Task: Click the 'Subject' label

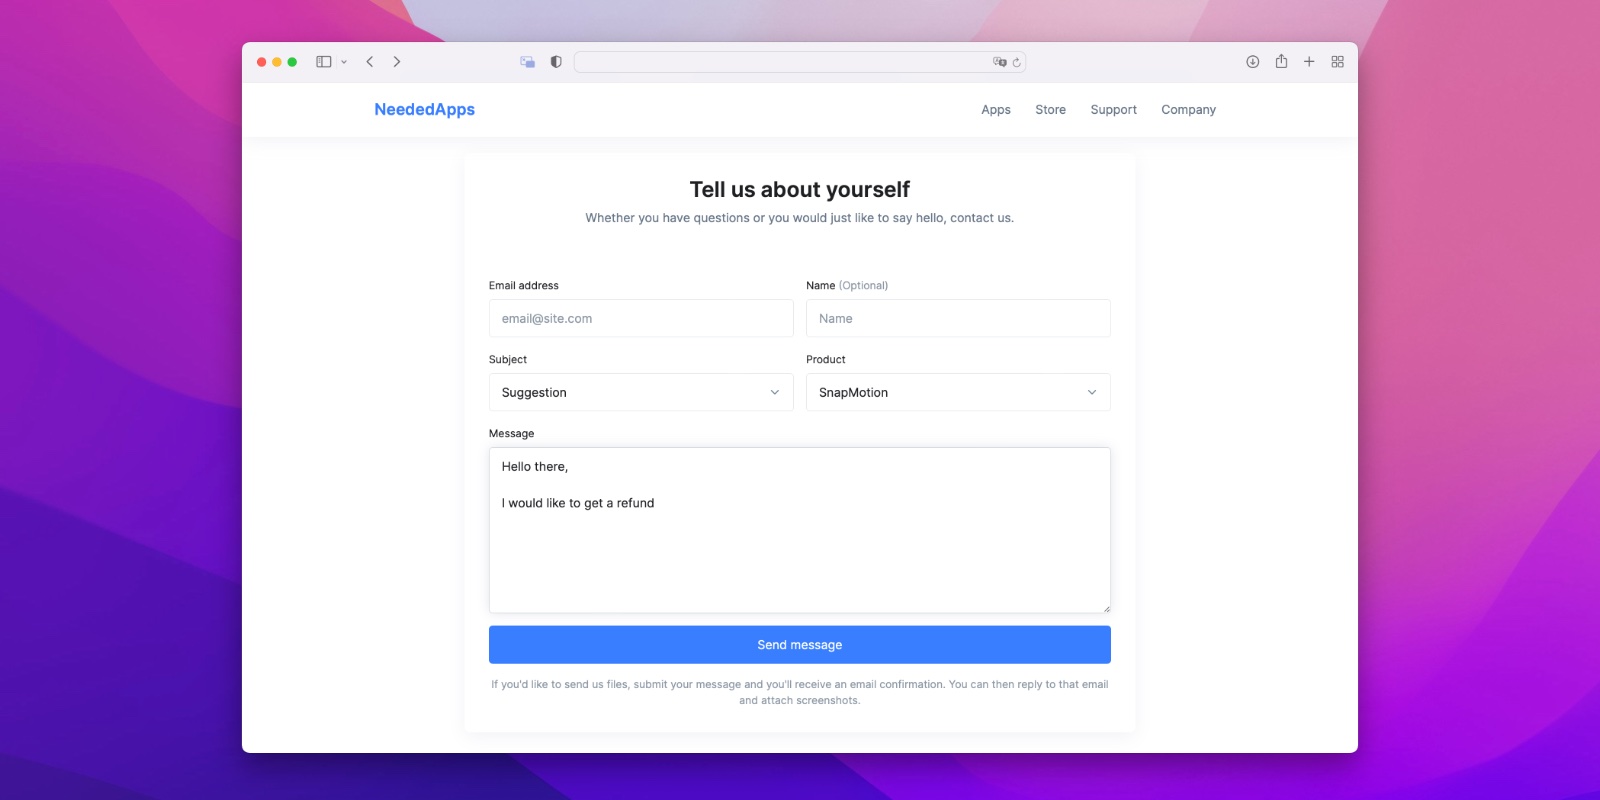Action: click(508, 360)
